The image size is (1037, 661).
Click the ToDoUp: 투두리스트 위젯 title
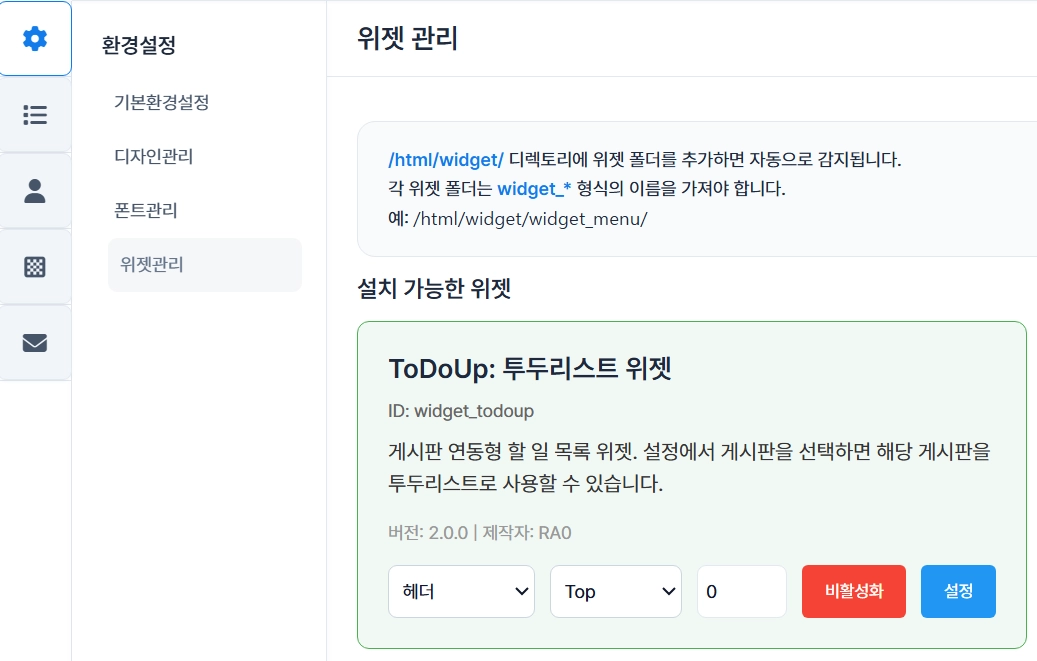coord(529,368)
